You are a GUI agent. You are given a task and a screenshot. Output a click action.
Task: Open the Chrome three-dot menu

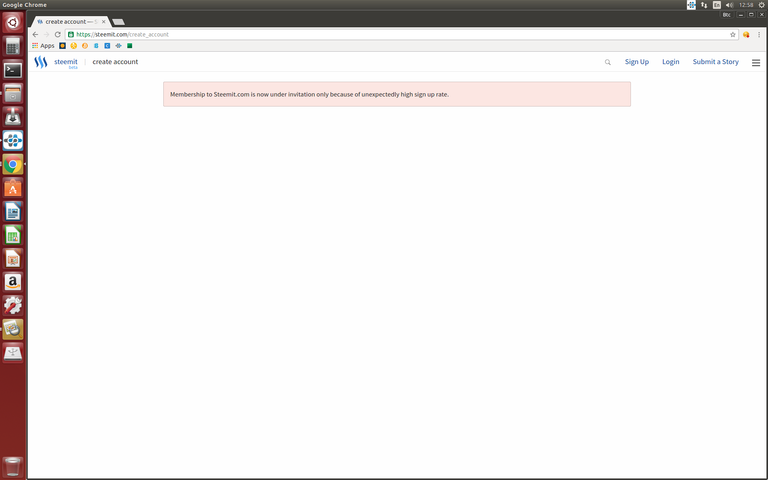[x=759, y=34]
